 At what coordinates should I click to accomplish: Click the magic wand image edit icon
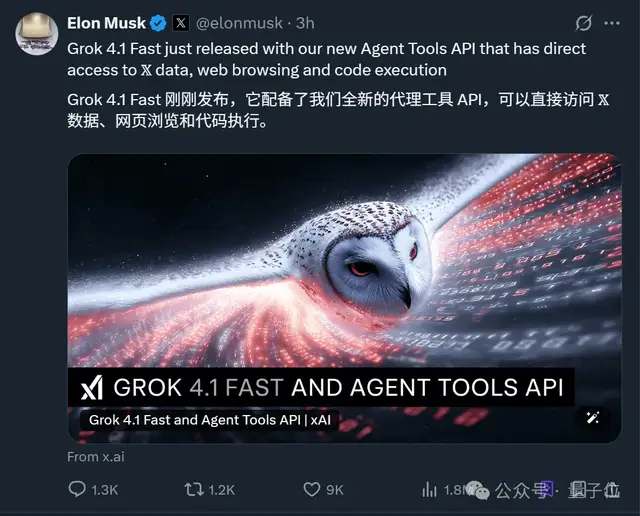(593, 418)
